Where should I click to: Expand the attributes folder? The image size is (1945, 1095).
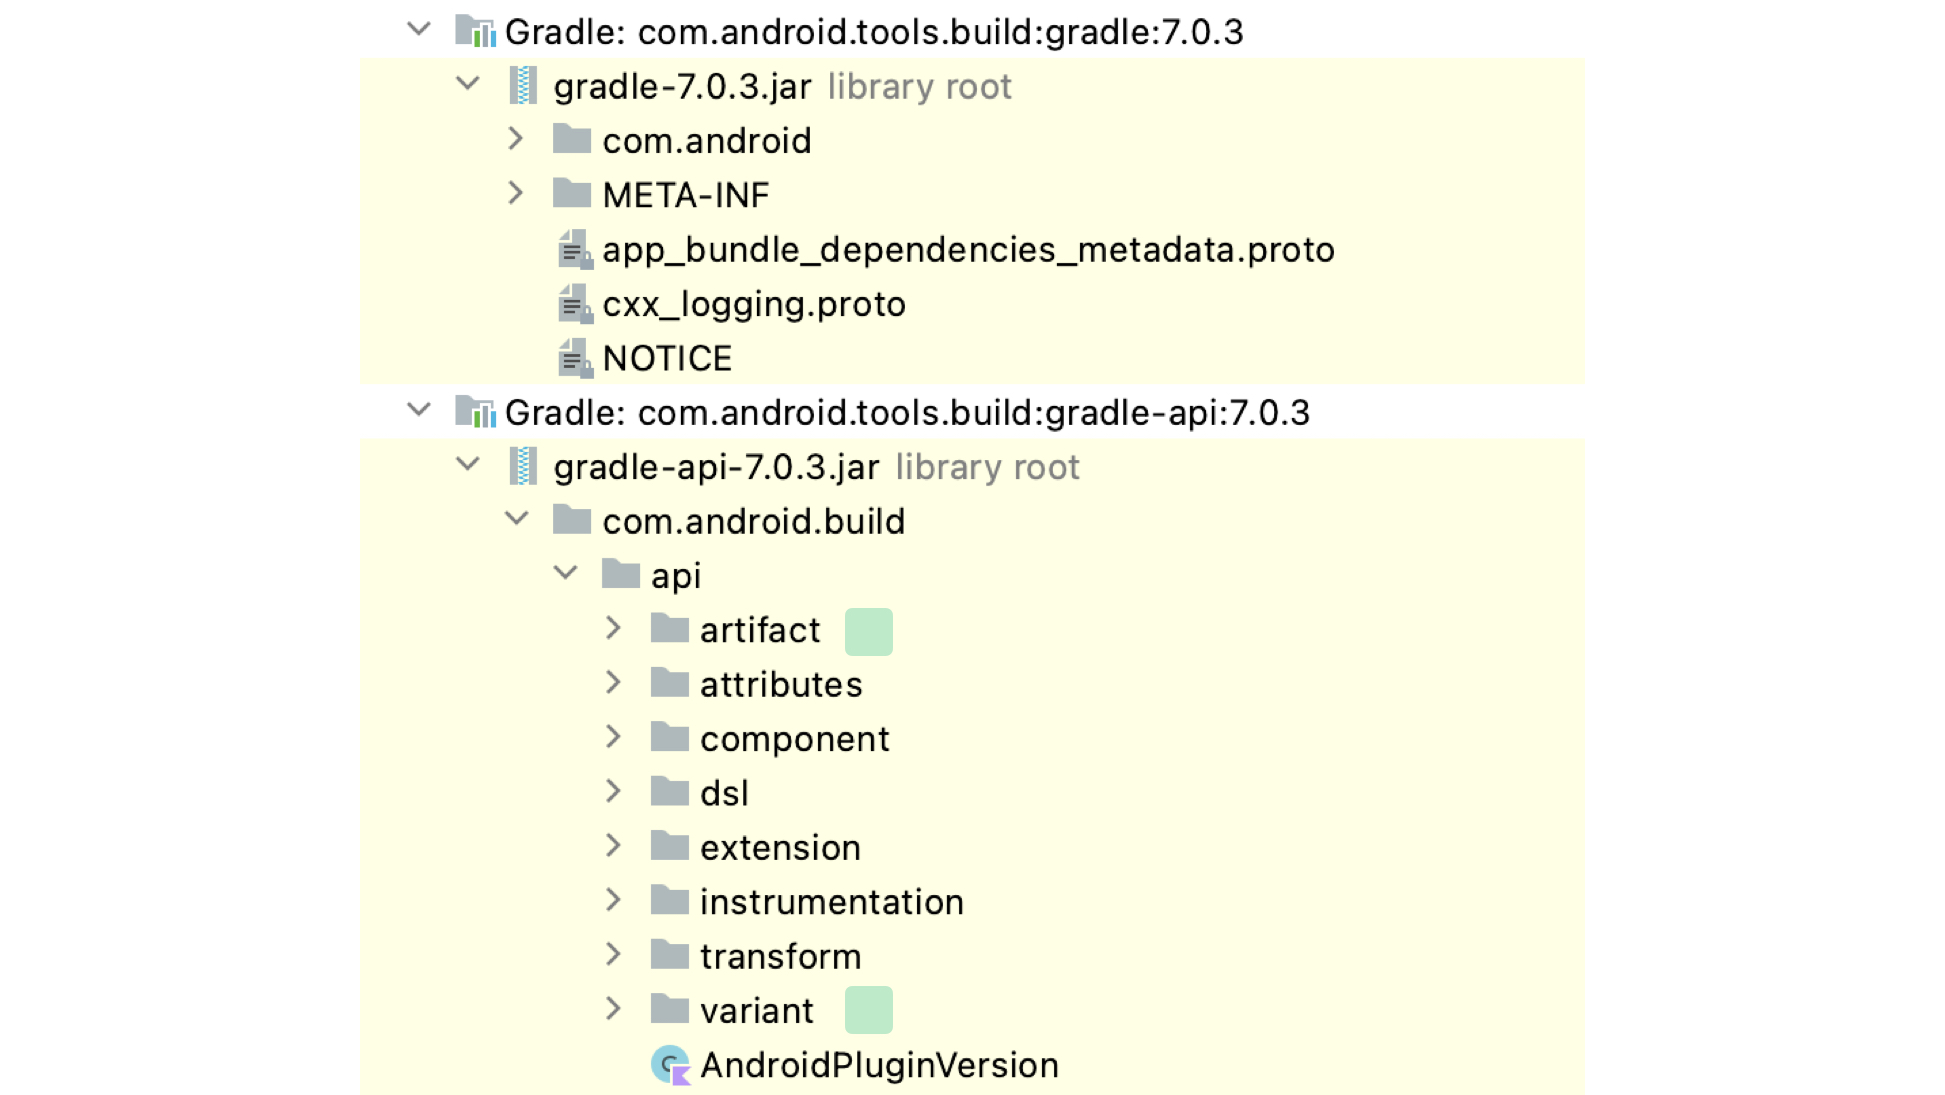coord(613,683)
